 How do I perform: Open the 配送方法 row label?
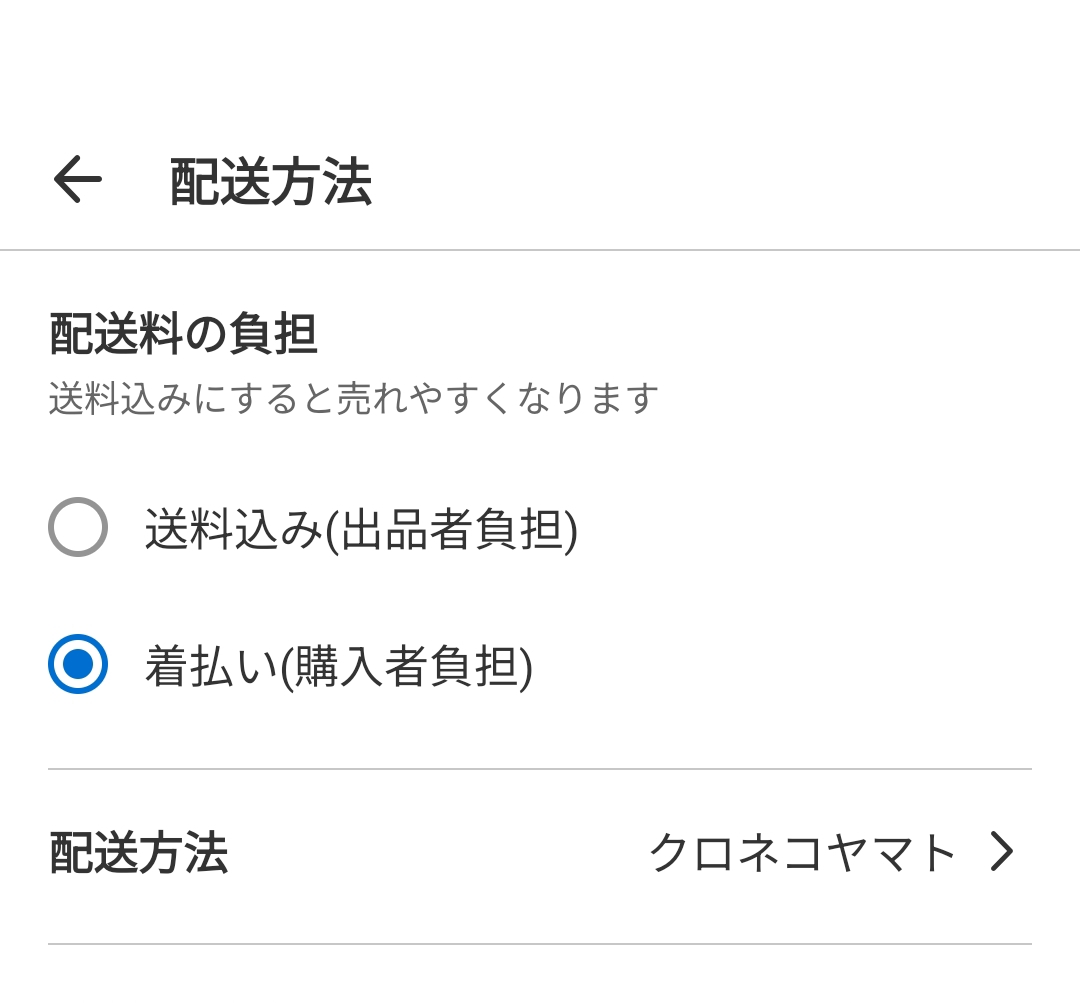[139, 854]
